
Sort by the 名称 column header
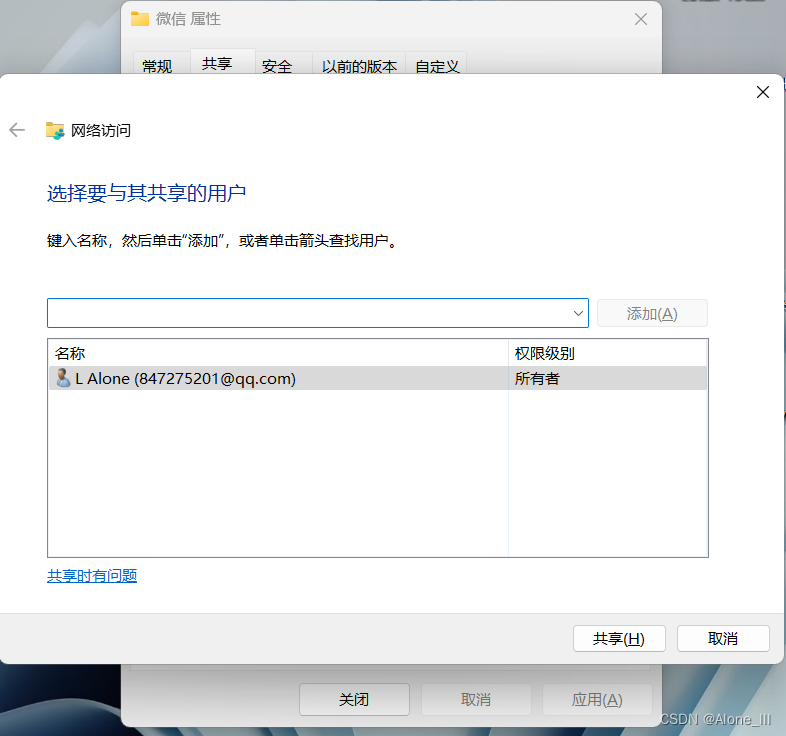click(278, 353)
